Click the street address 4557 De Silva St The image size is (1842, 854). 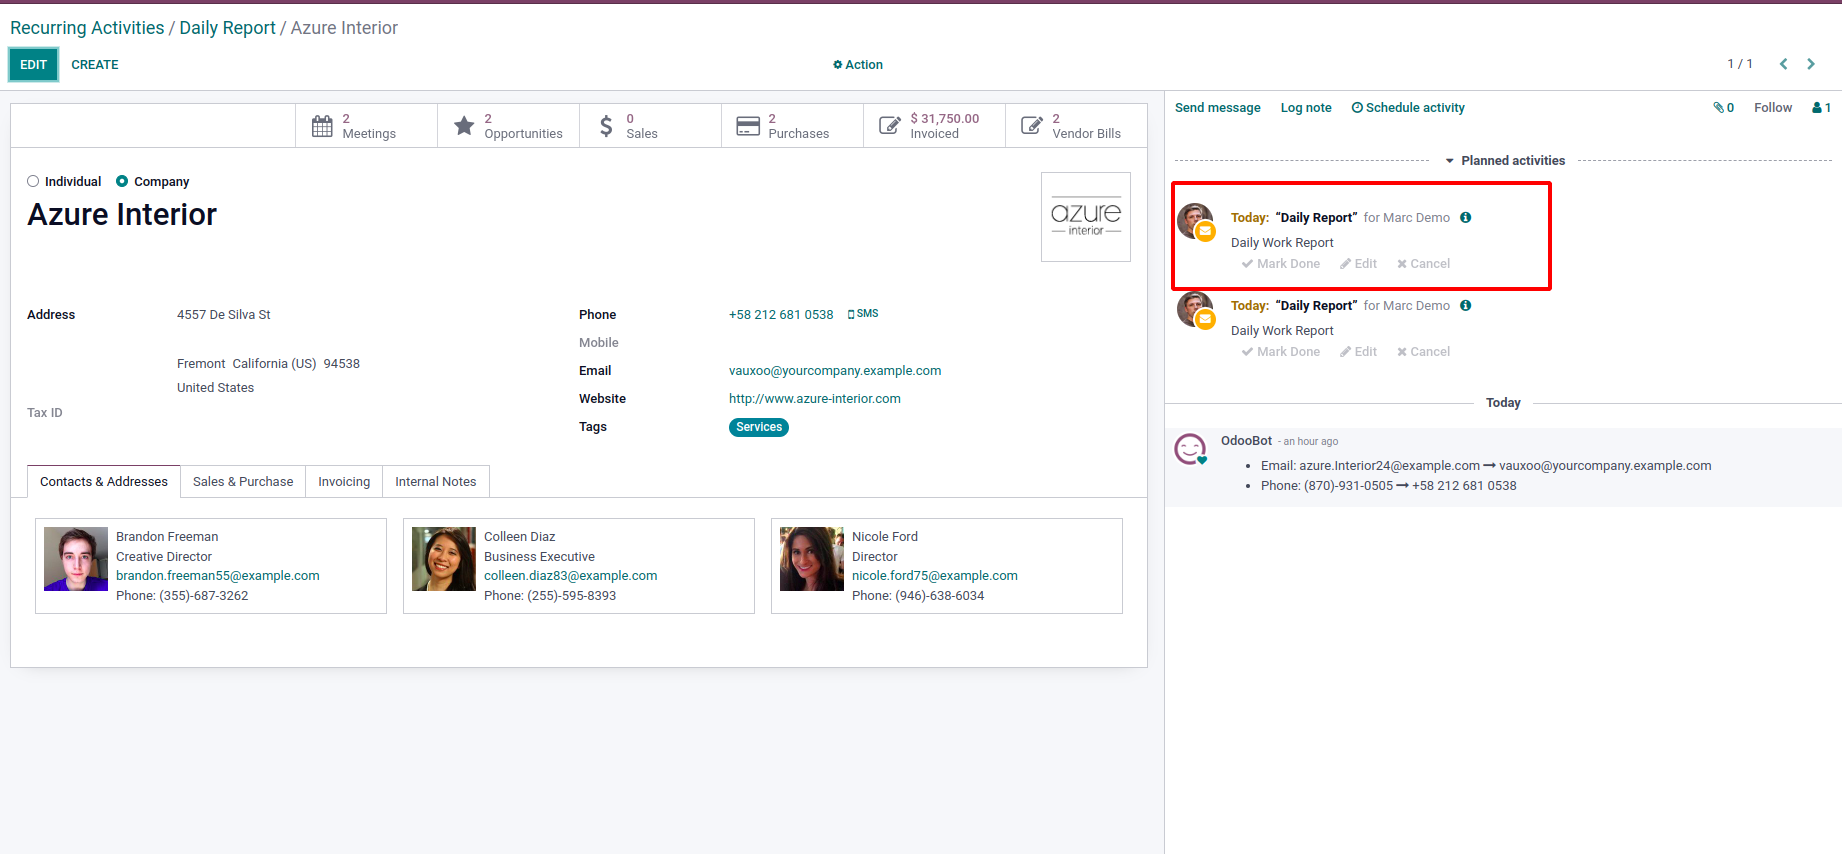[x=224, y=315]
